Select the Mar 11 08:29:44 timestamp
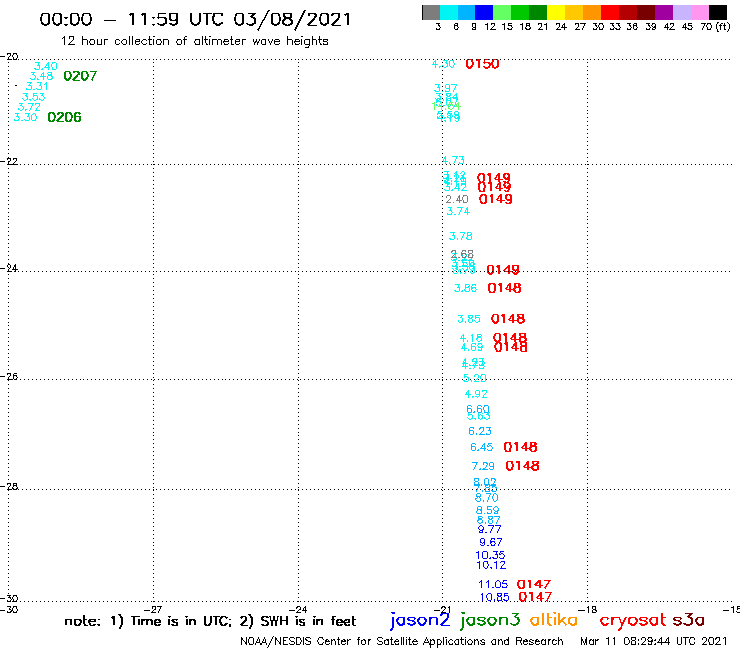The image size is (740, 650). click(x=654, y=641)
